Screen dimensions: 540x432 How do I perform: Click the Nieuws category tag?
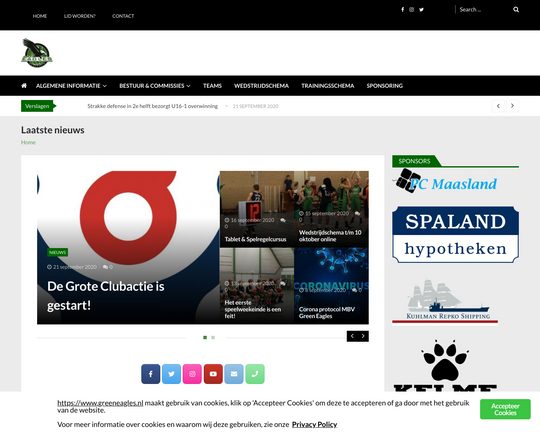(58, 252)
